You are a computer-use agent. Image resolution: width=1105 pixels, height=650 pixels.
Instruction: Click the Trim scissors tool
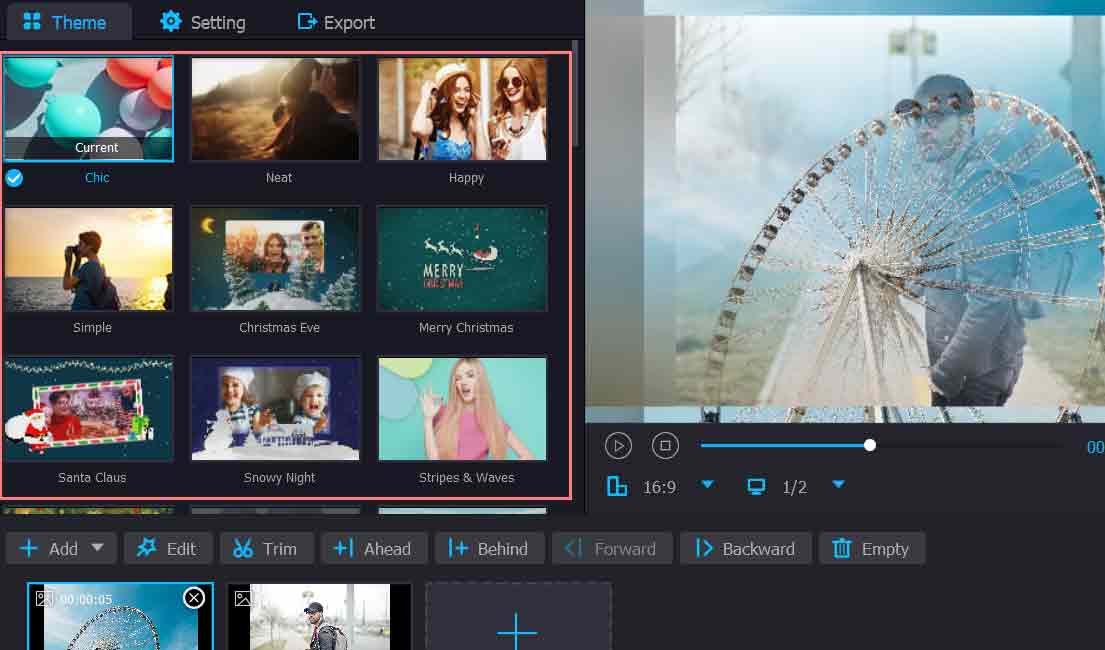265,548
